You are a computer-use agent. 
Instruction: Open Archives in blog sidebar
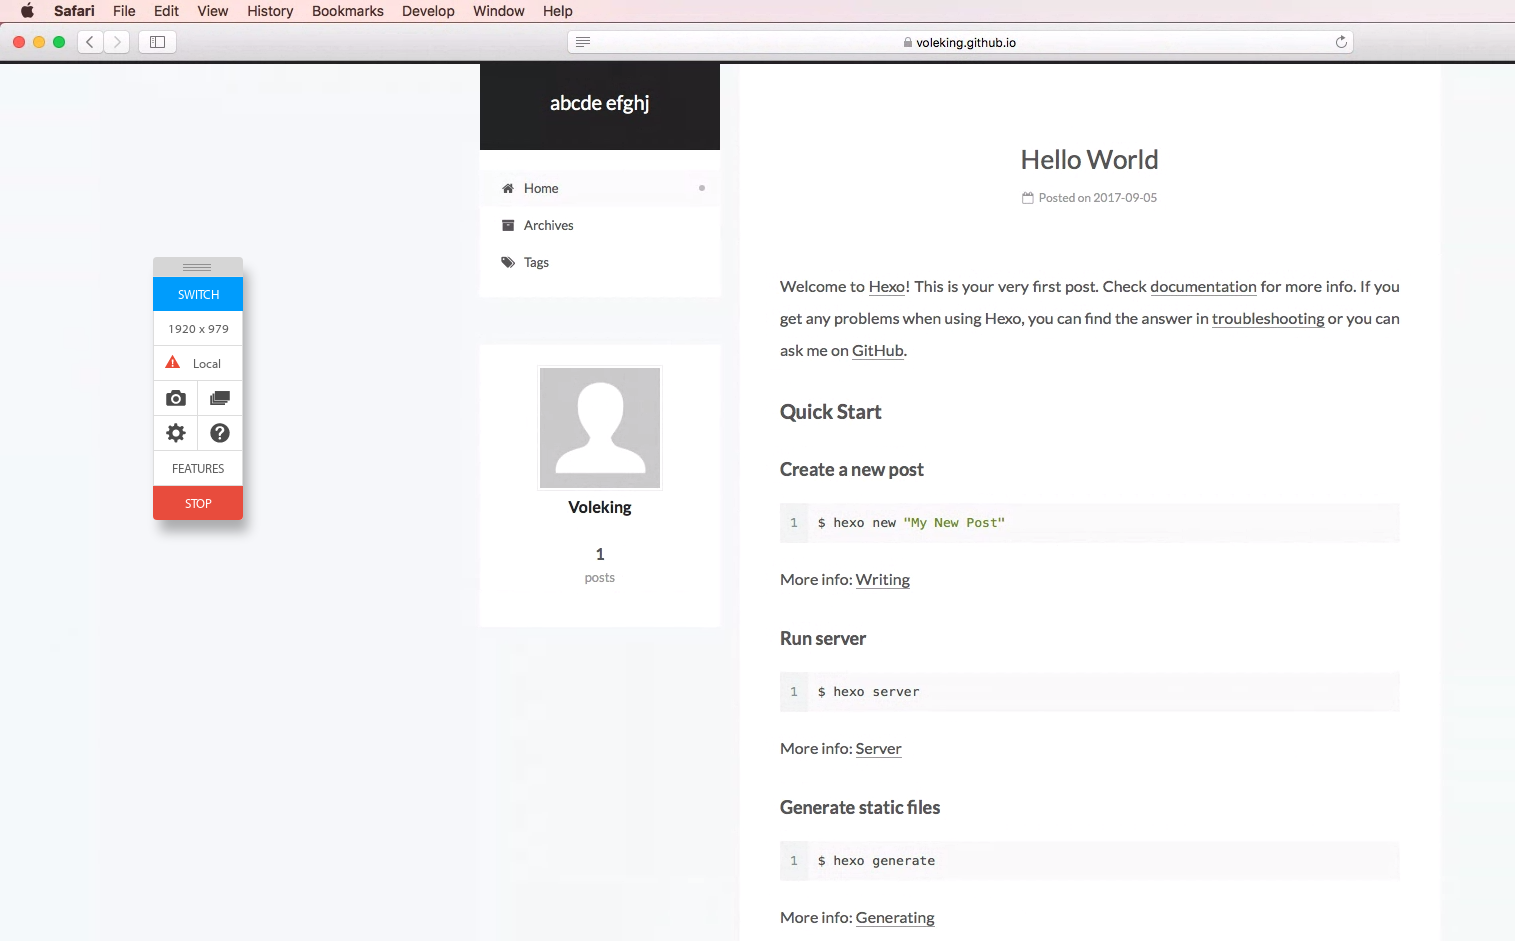coord(600,225)
